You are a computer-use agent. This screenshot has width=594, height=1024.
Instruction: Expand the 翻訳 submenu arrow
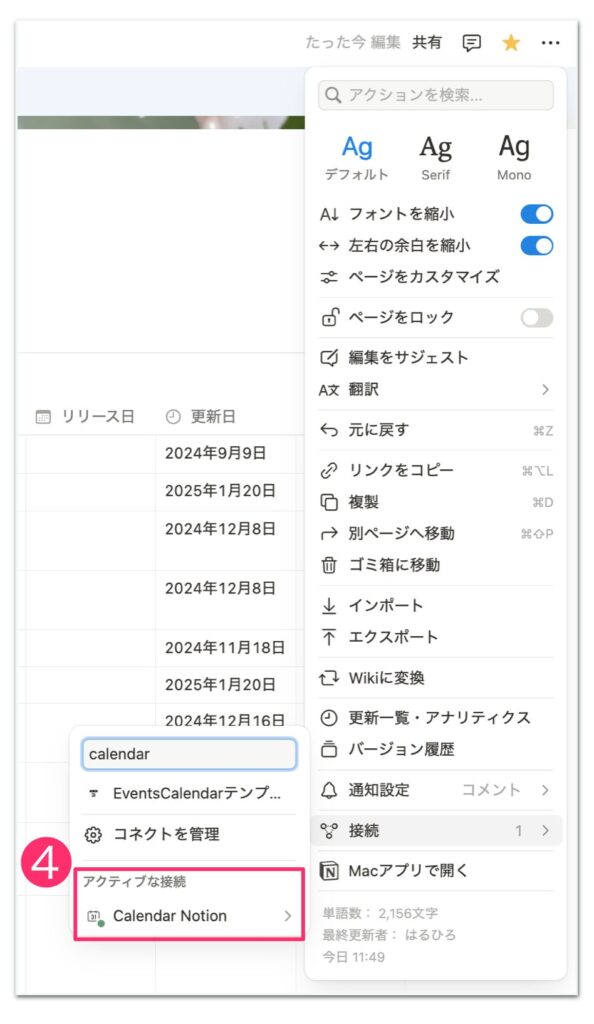click(x=545, y=390)
